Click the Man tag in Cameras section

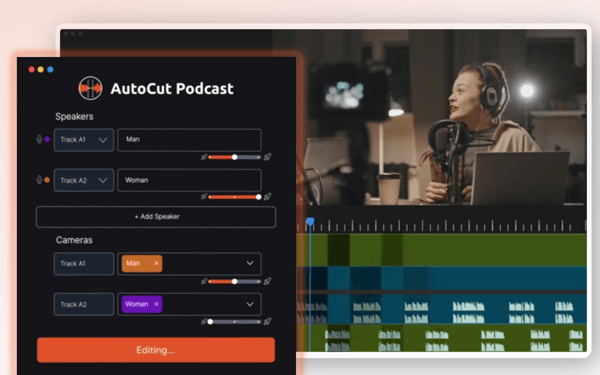142,263
